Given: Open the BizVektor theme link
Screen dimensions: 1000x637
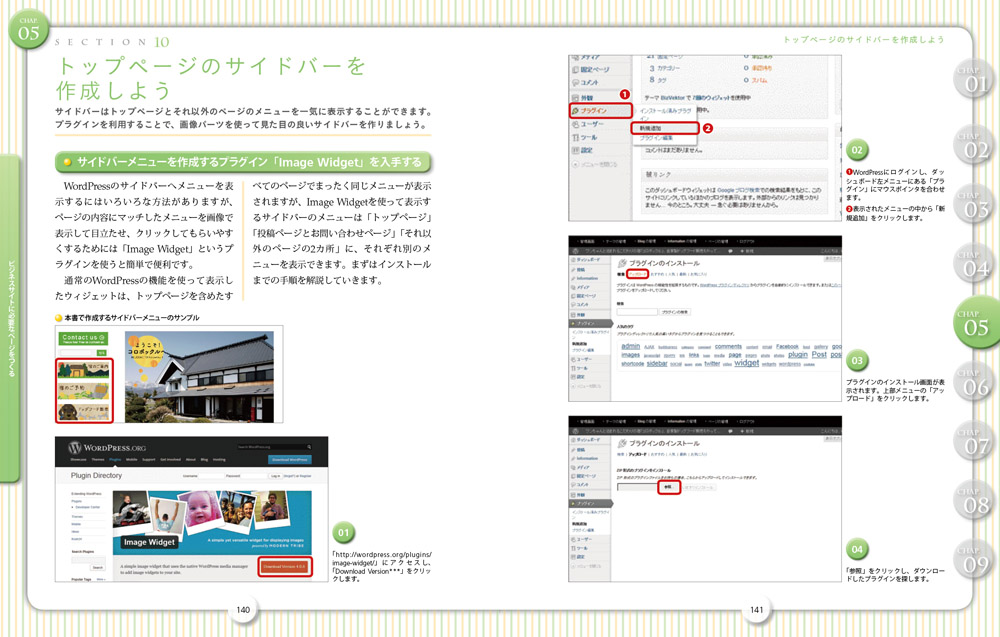Looking at the screenshot, I should click(x=672, y=98).
